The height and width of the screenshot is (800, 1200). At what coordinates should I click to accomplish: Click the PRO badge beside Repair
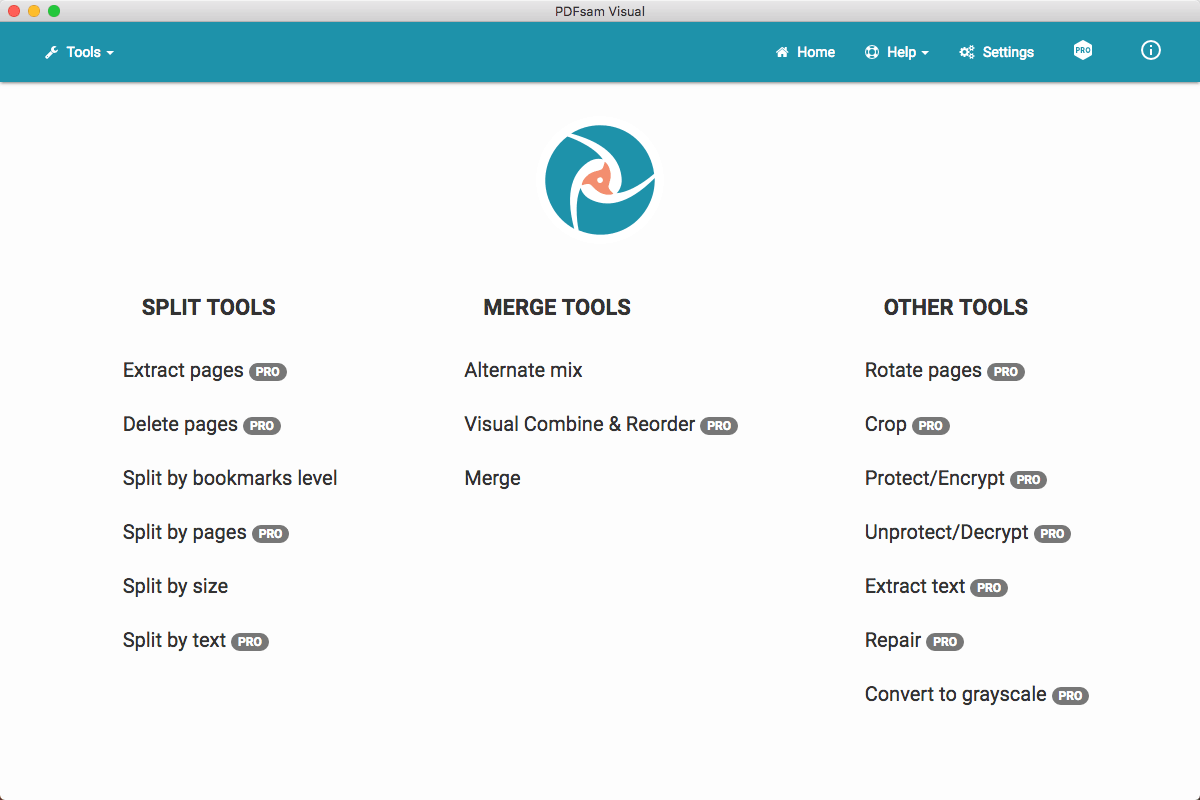[x=945, y=642]
